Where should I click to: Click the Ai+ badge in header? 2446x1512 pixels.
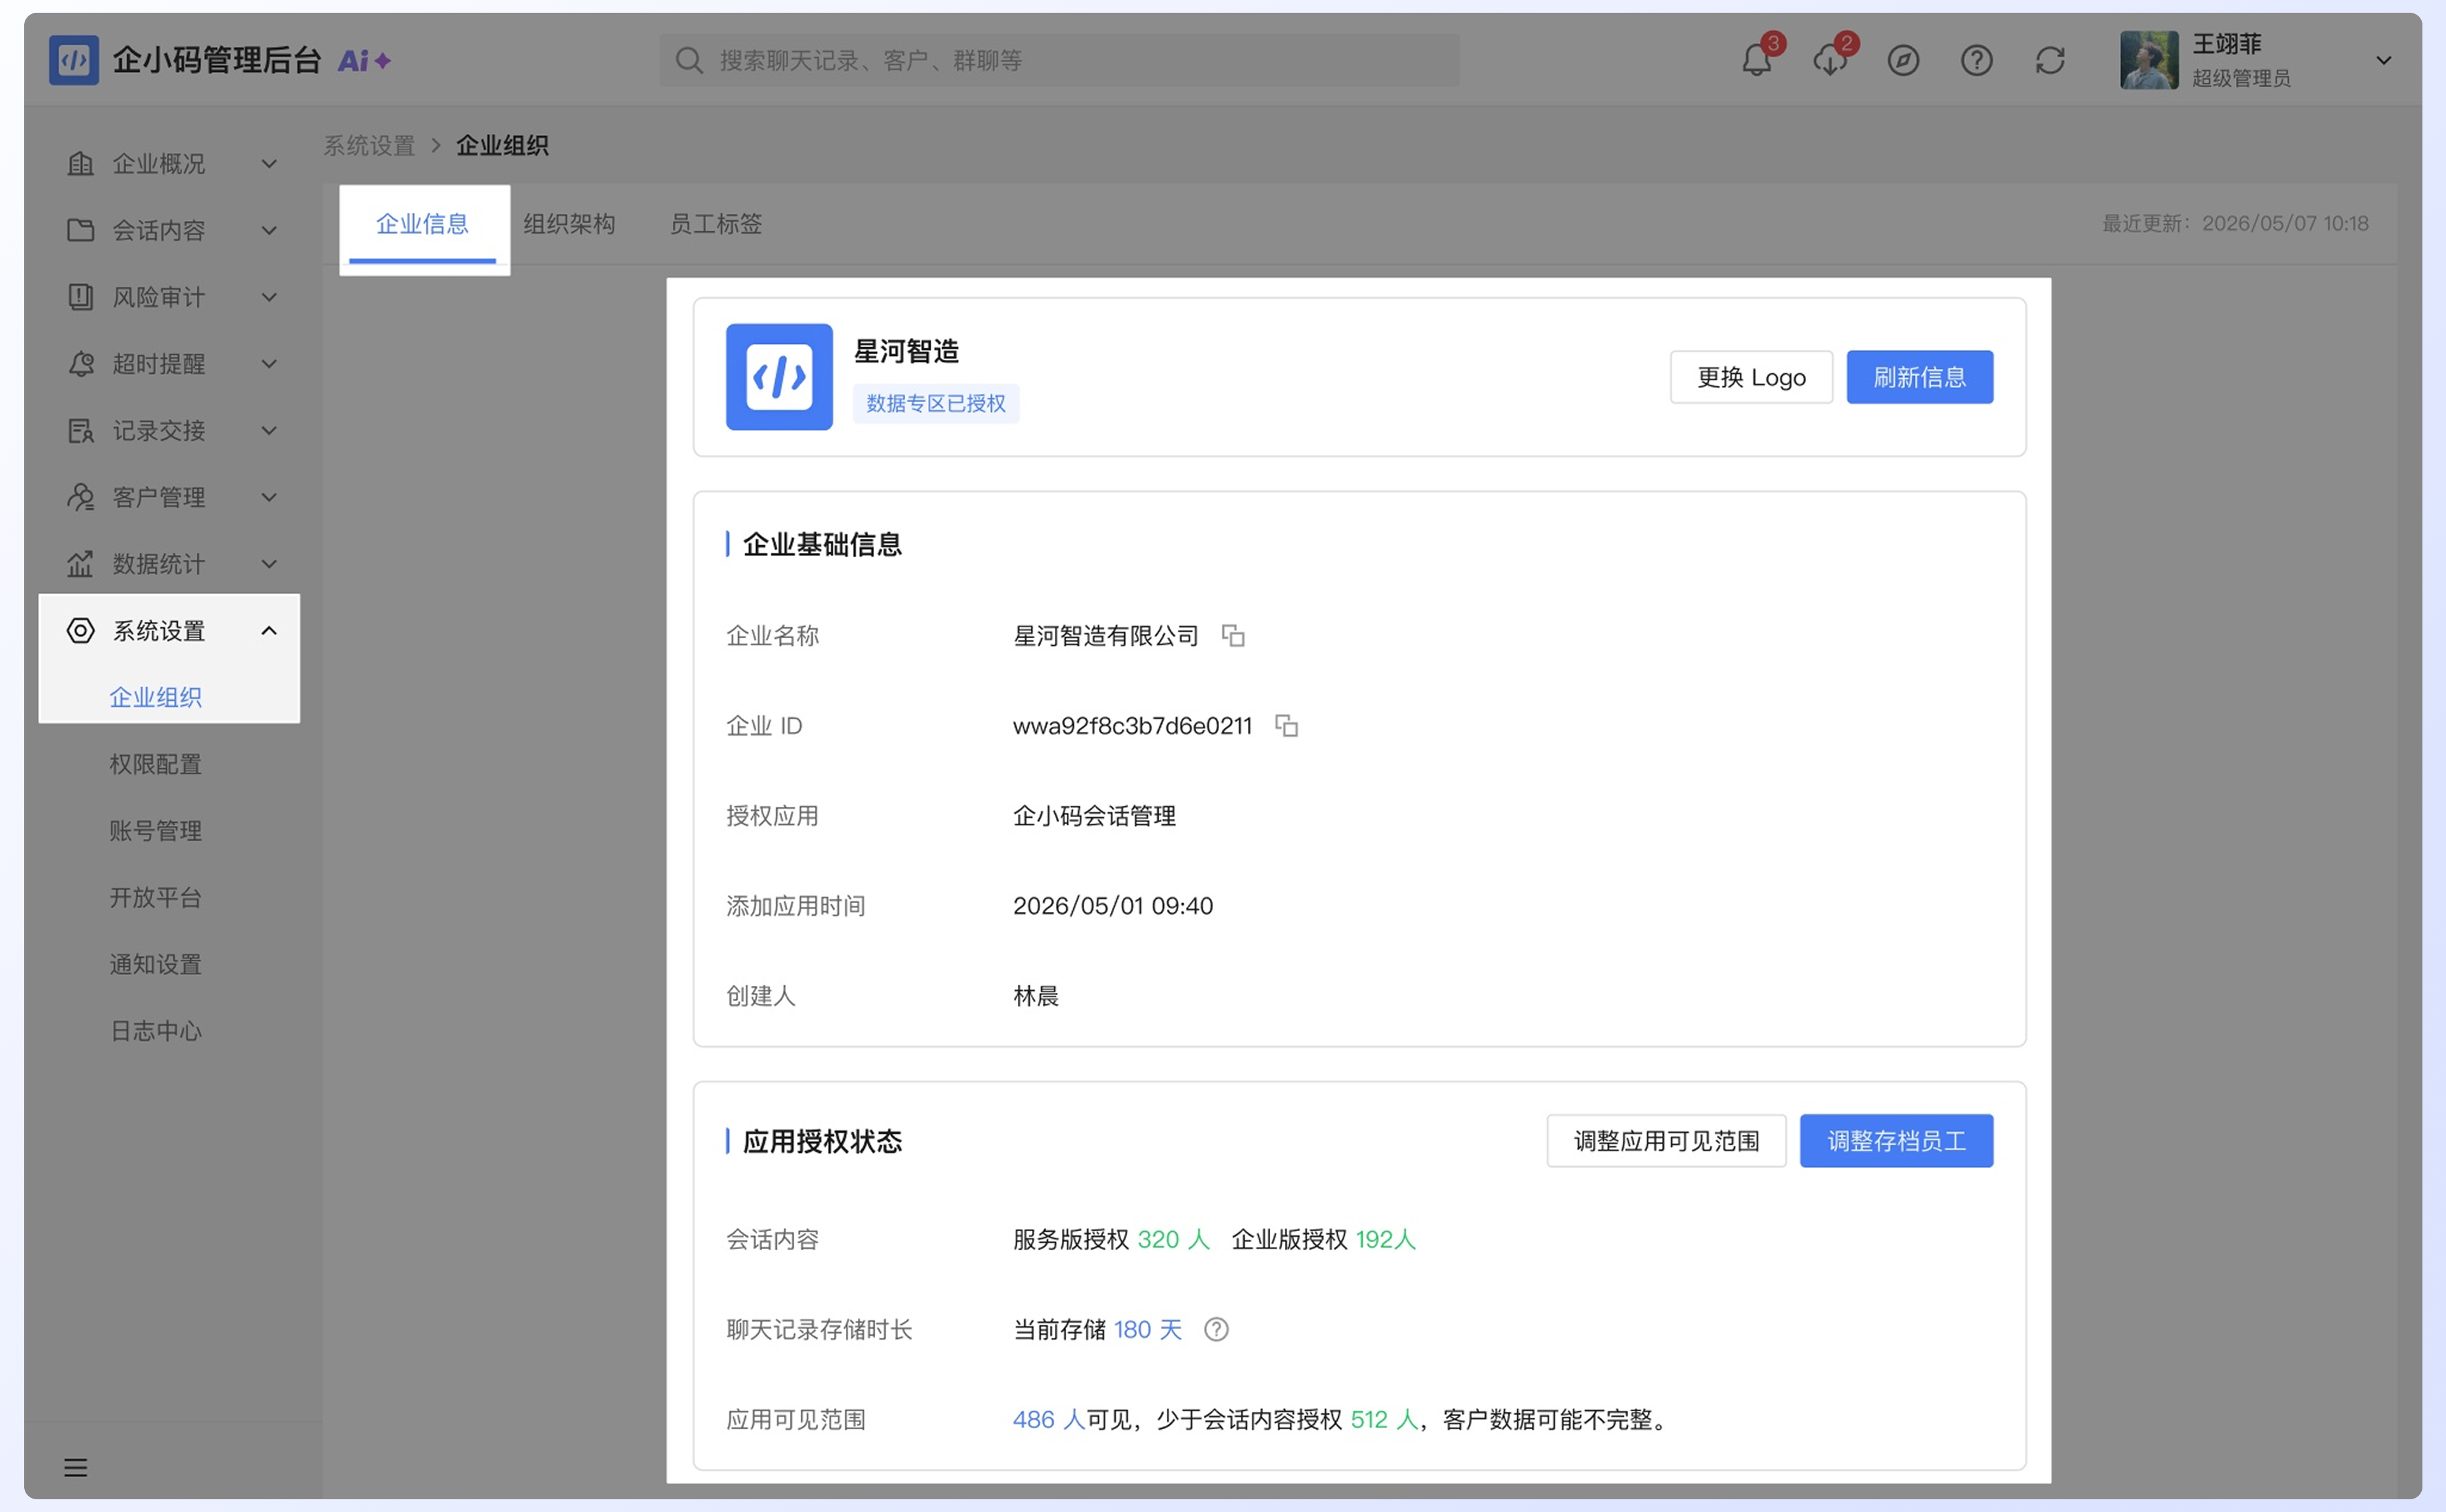(x=364, y=60)
